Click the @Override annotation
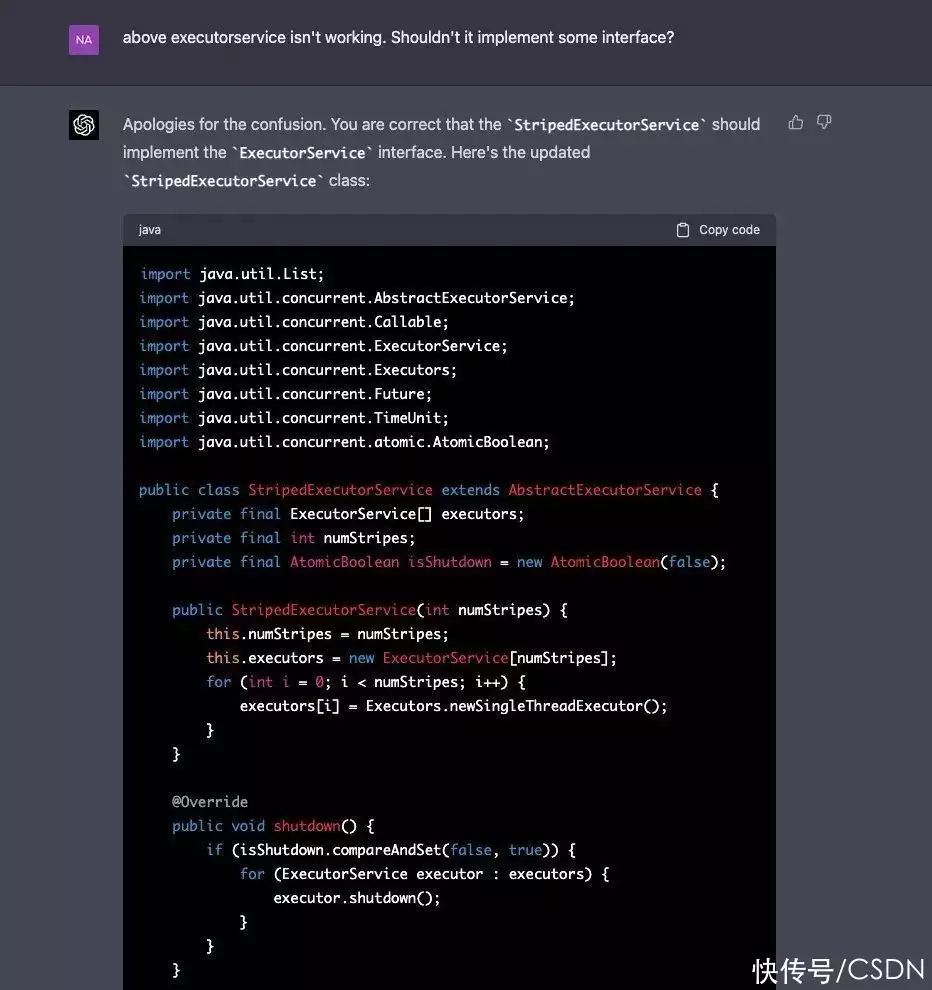932x990 pixels. [x=210, y=802]
